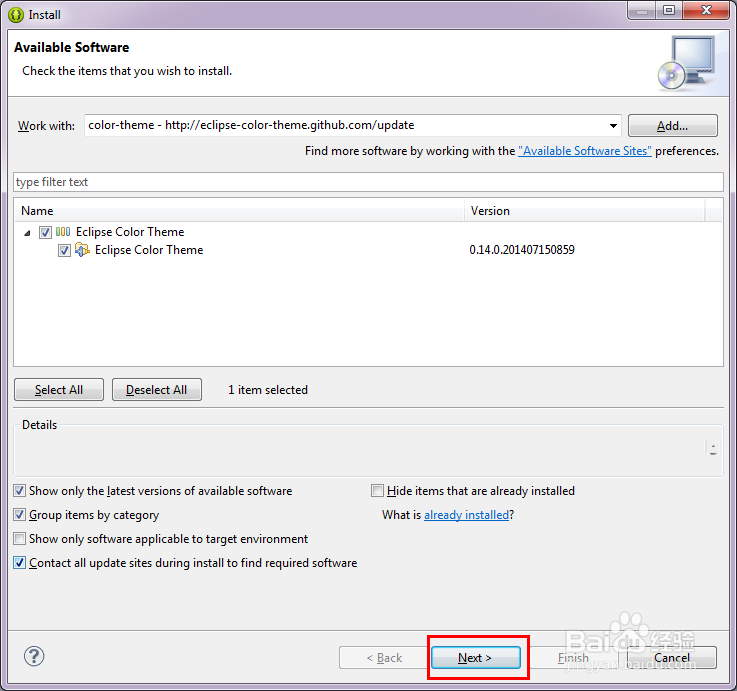
Task: Enable Hide items that are already installed
Action: pos(377,491)
